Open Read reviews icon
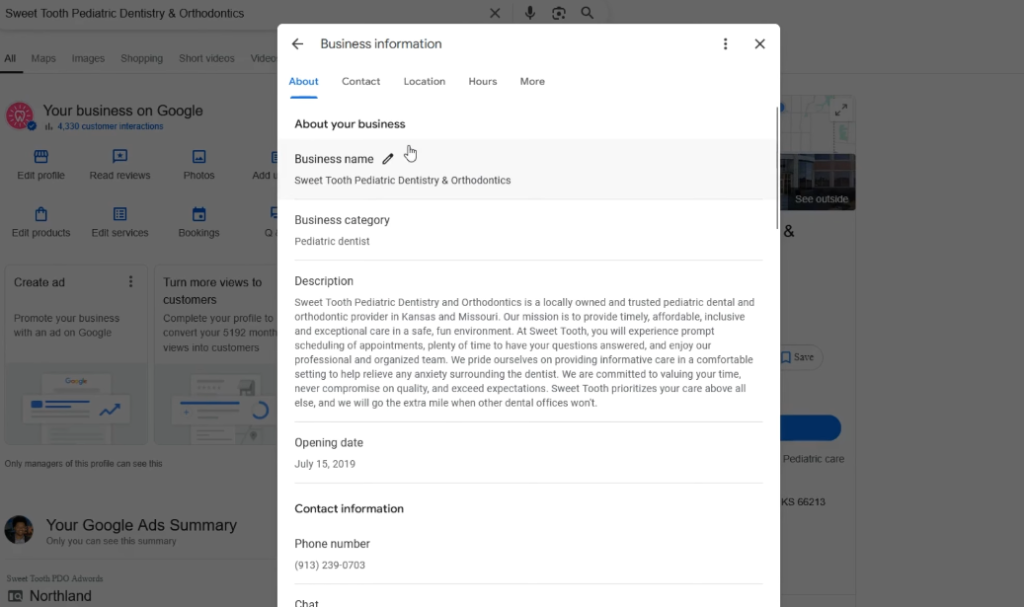Image resolution: width=1024 pixels, height=607 pixels. tap(120, 157)
